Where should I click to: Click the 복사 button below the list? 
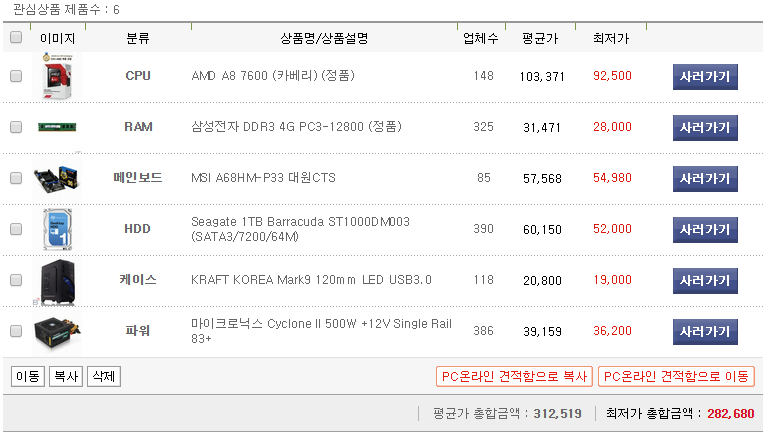[x=65, y=377]
